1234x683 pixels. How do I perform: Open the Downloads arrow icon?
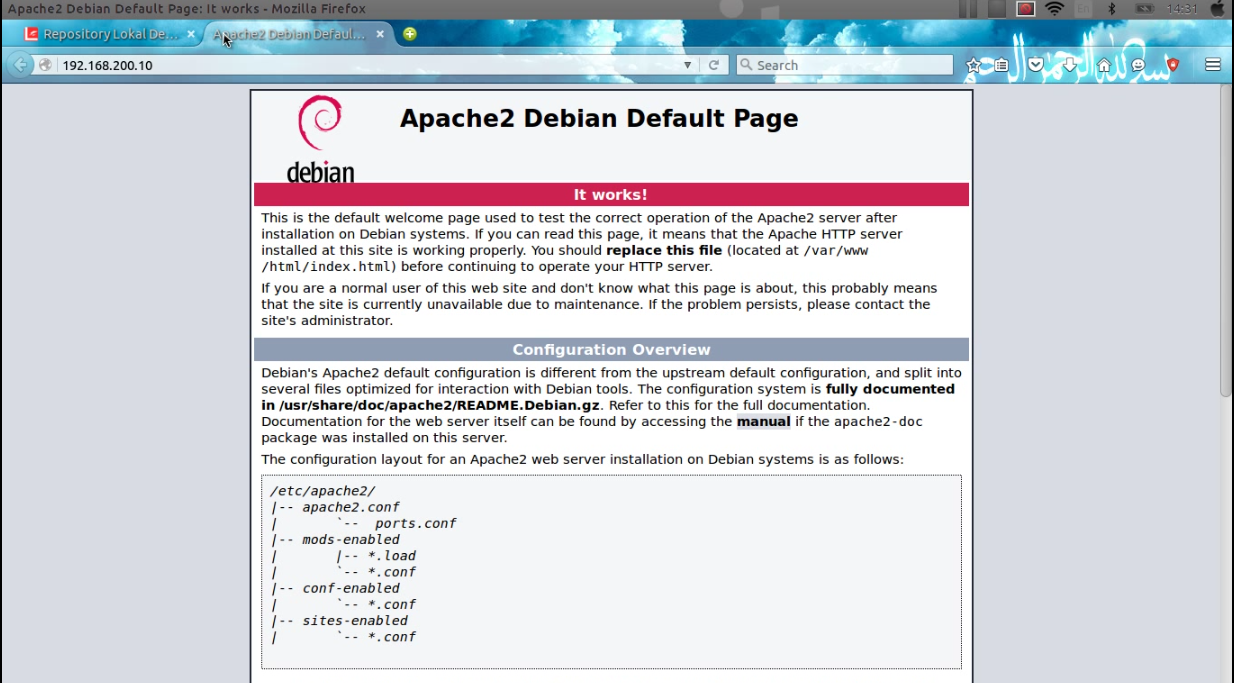pyautogui.click(x=1069, y=65)
